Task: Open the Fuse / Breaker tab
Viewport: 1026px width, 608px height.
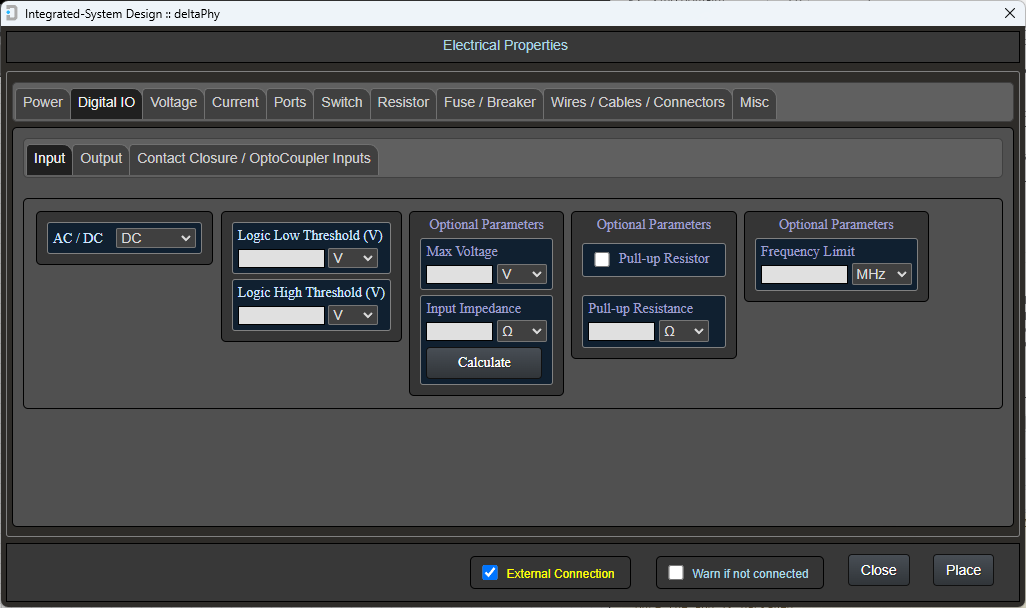Action: pos(489,103)
